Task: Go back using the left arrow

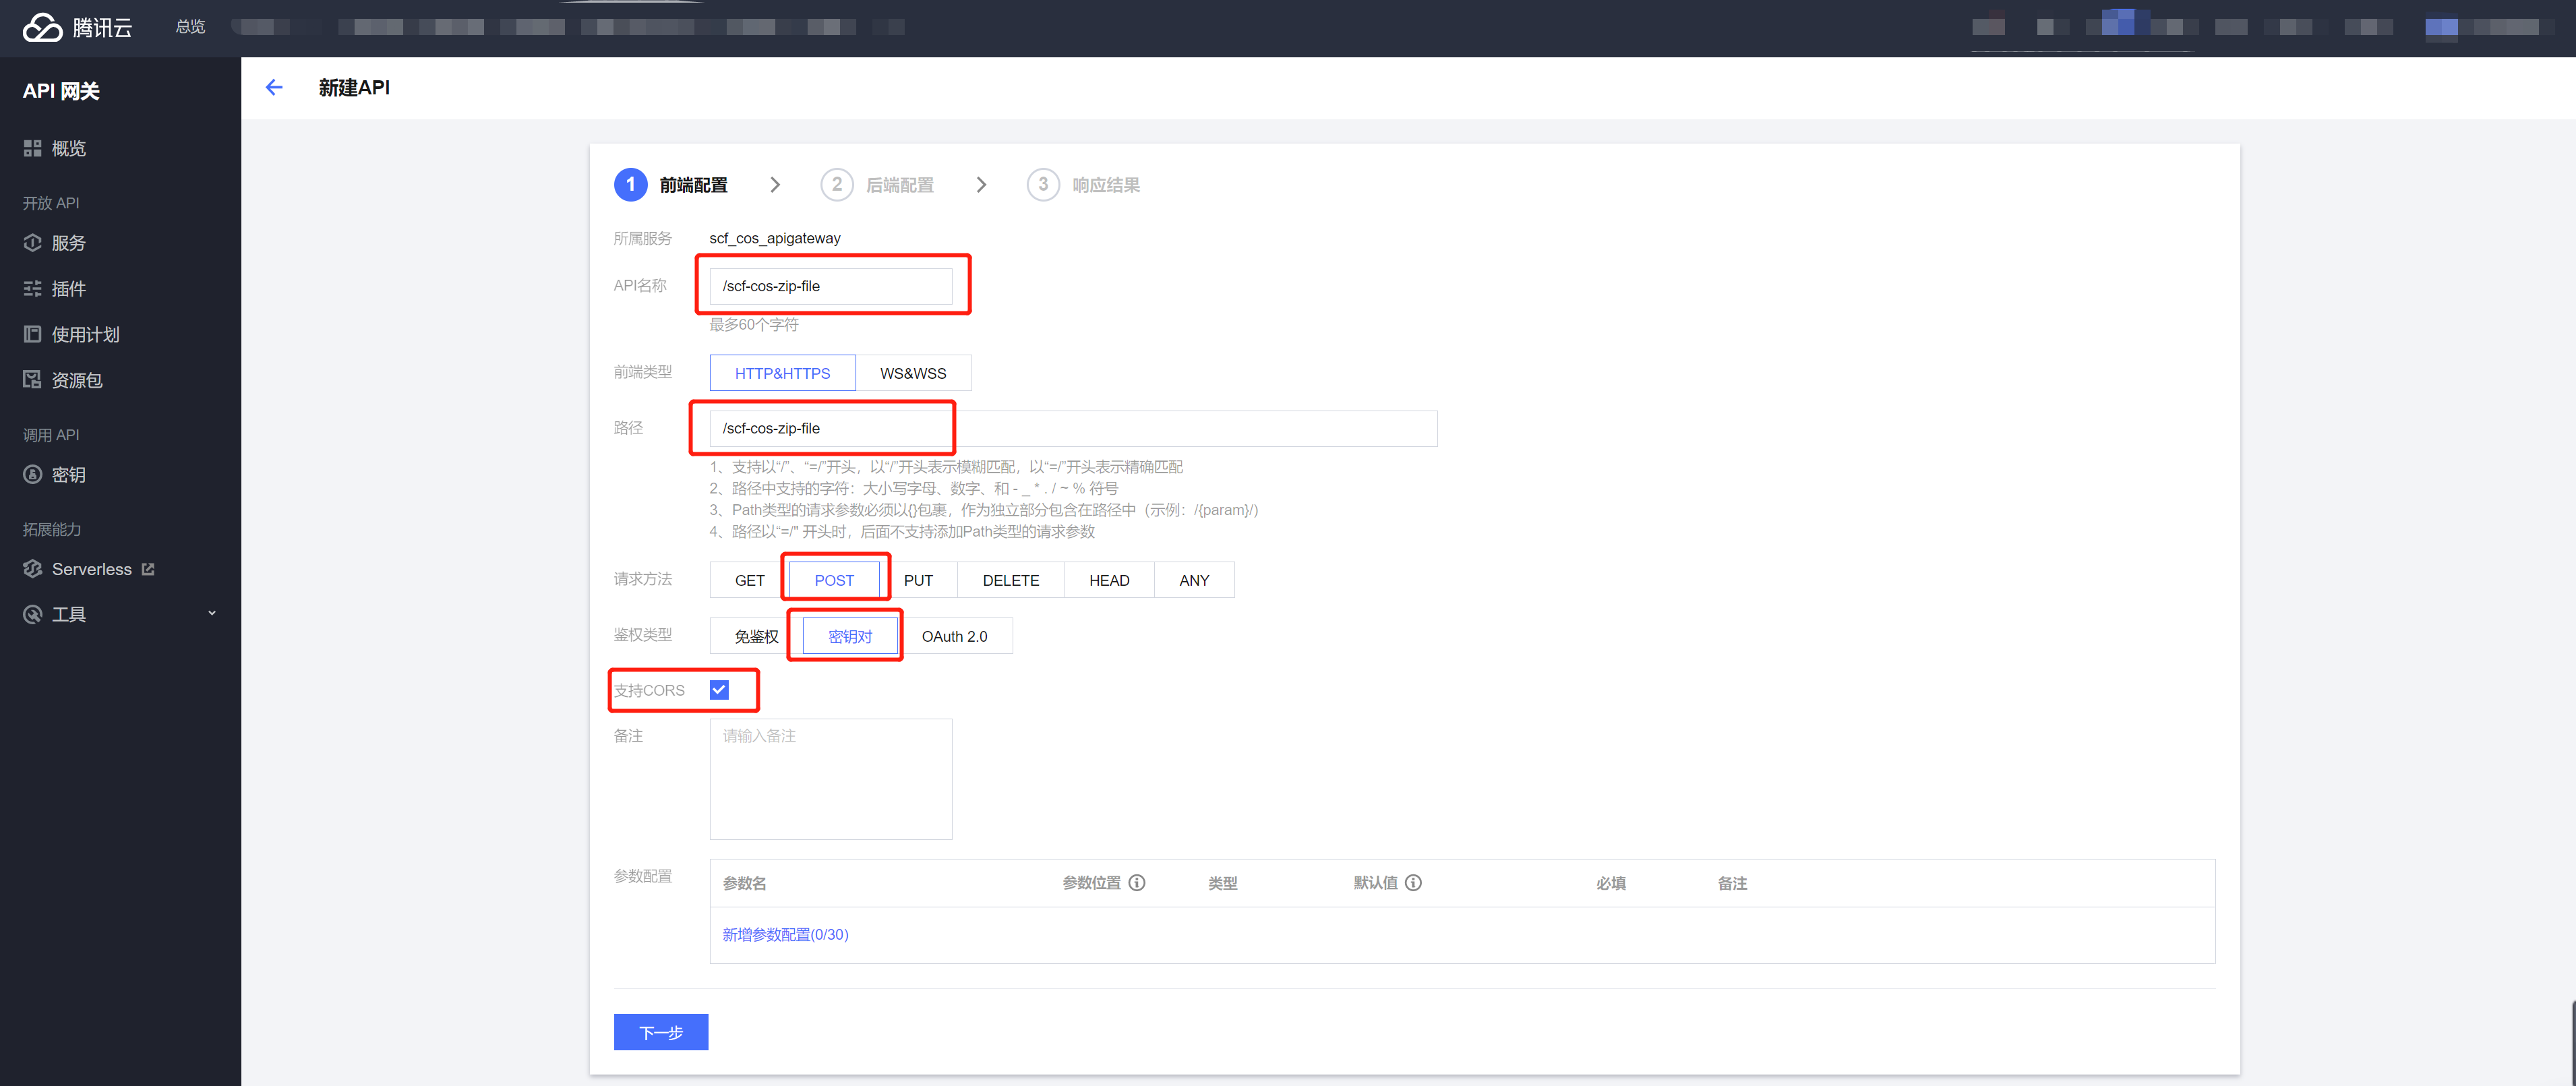Action: coord(274,87)
